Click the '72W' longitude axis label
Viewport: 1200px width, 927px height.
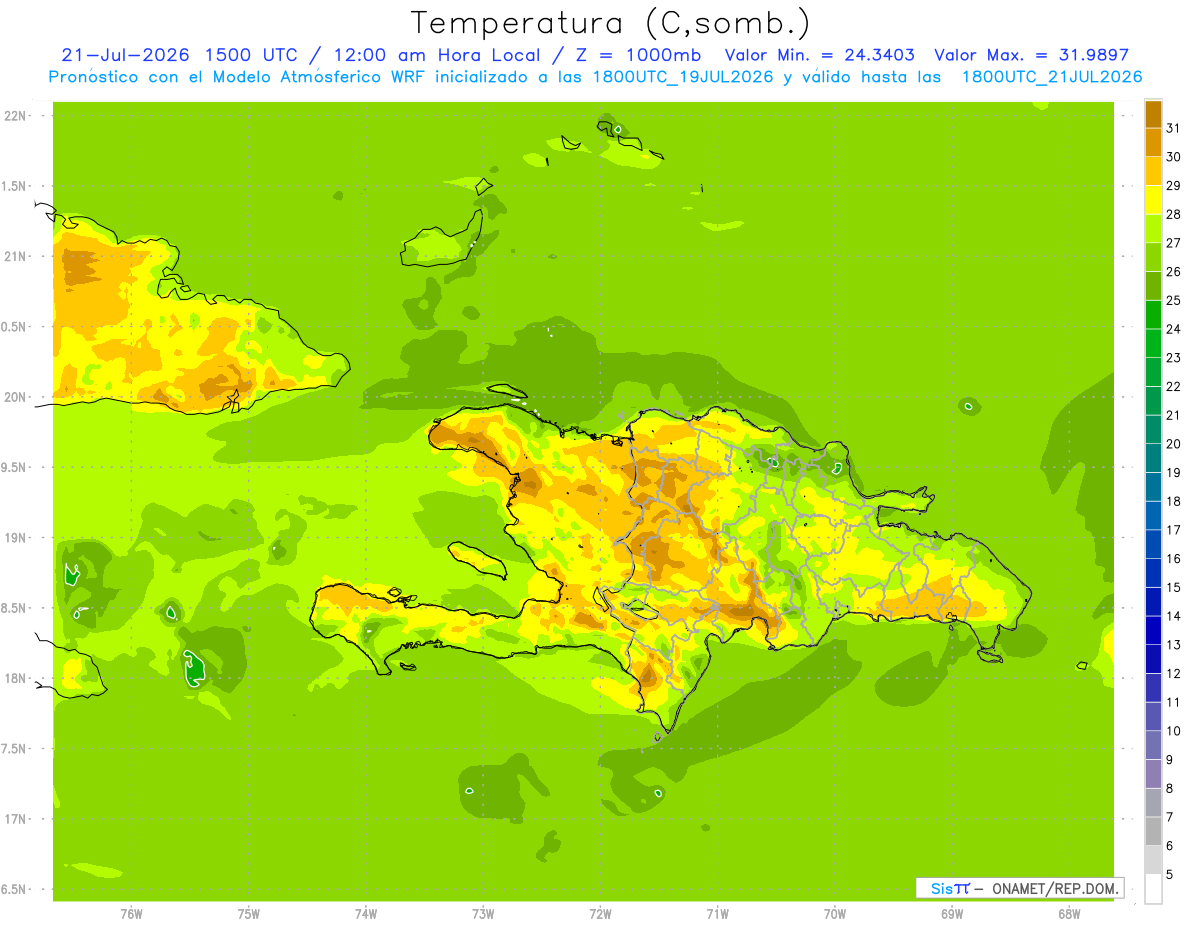[x=600, y=914]
